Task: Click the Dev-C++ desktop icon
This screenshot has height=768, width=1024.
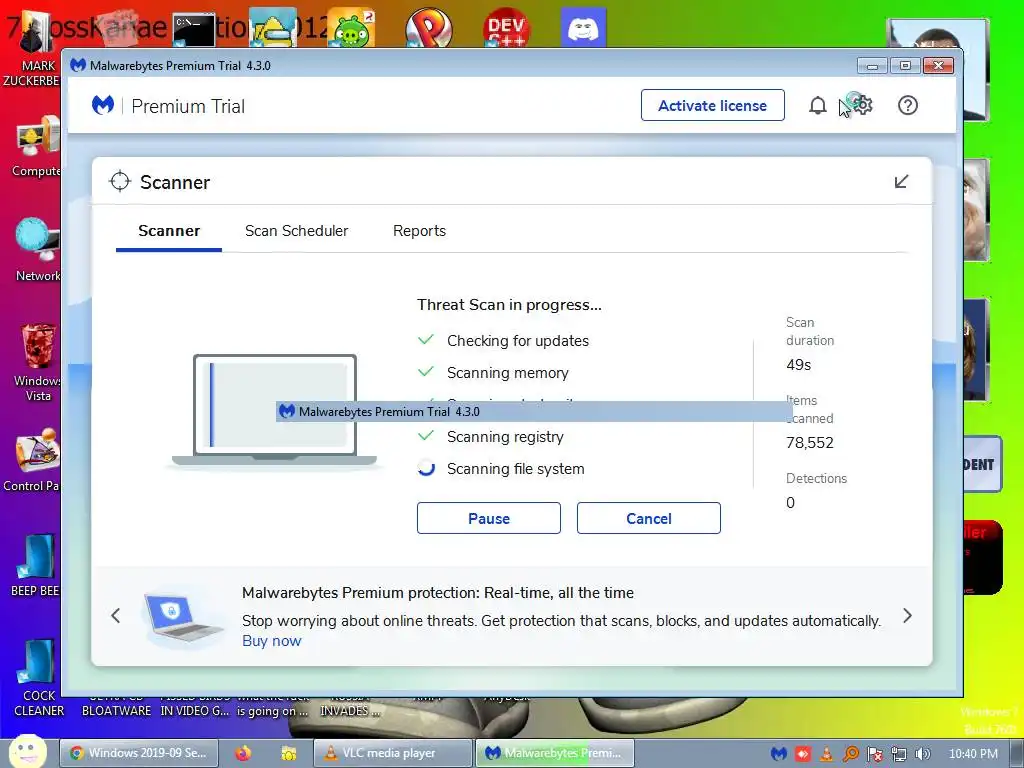Action: pos(506,27)
